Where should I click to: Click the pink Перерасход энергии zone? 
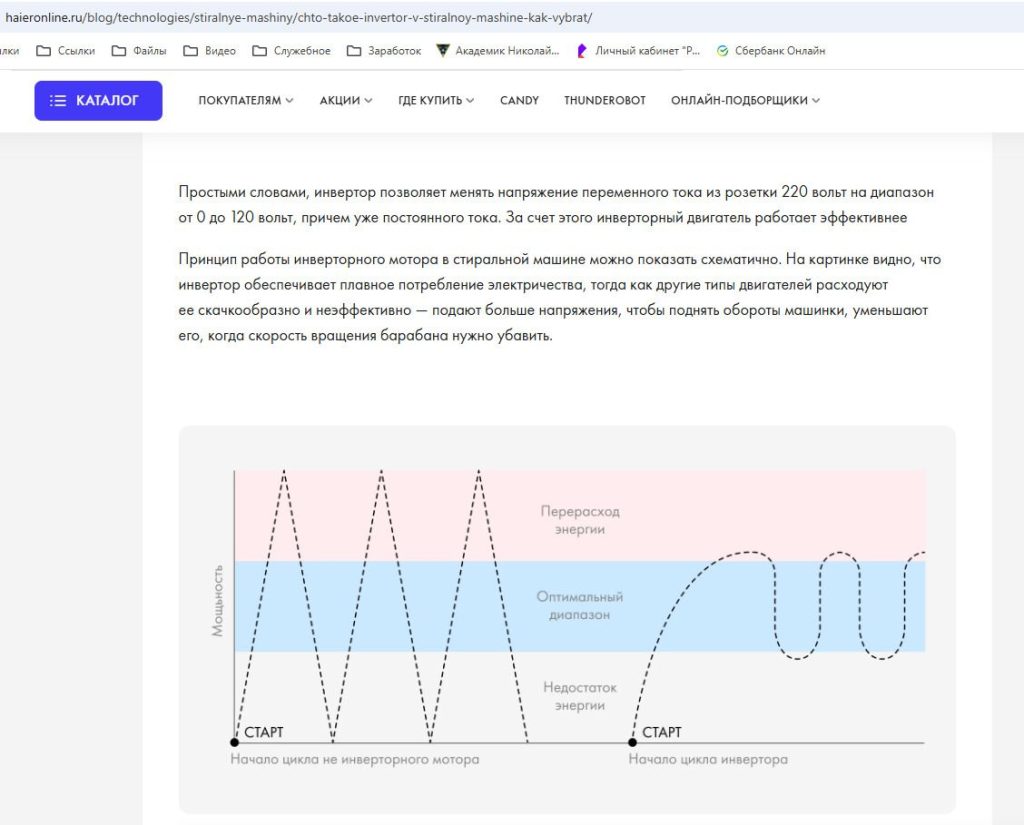(580, 519)
